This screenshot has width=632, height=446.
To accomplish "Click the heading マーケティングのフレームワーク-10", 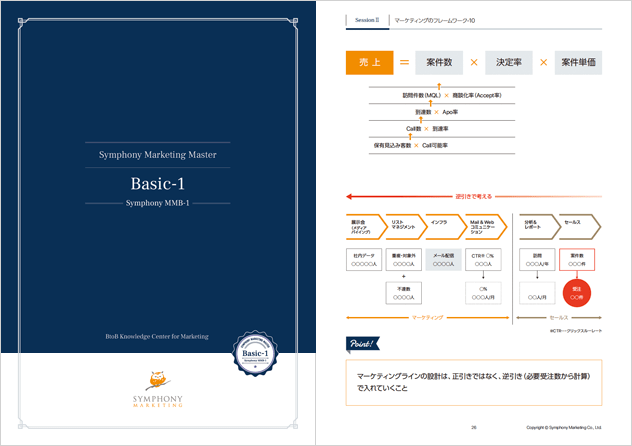I will (434, 20).
